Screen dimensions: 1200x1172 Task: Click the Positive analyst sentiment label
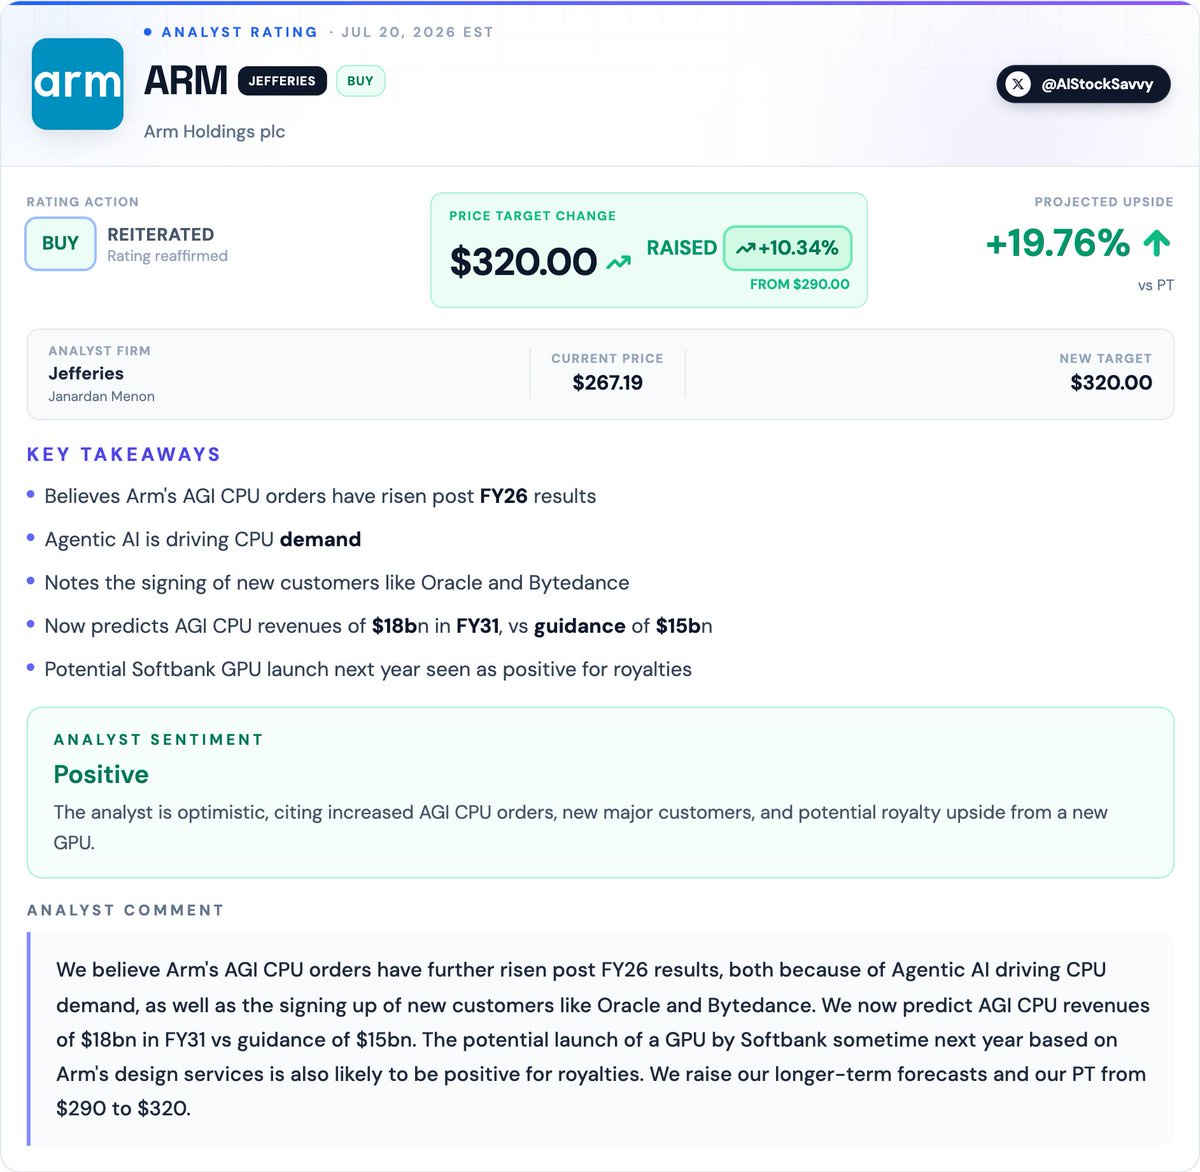click(x=101, y=774)
